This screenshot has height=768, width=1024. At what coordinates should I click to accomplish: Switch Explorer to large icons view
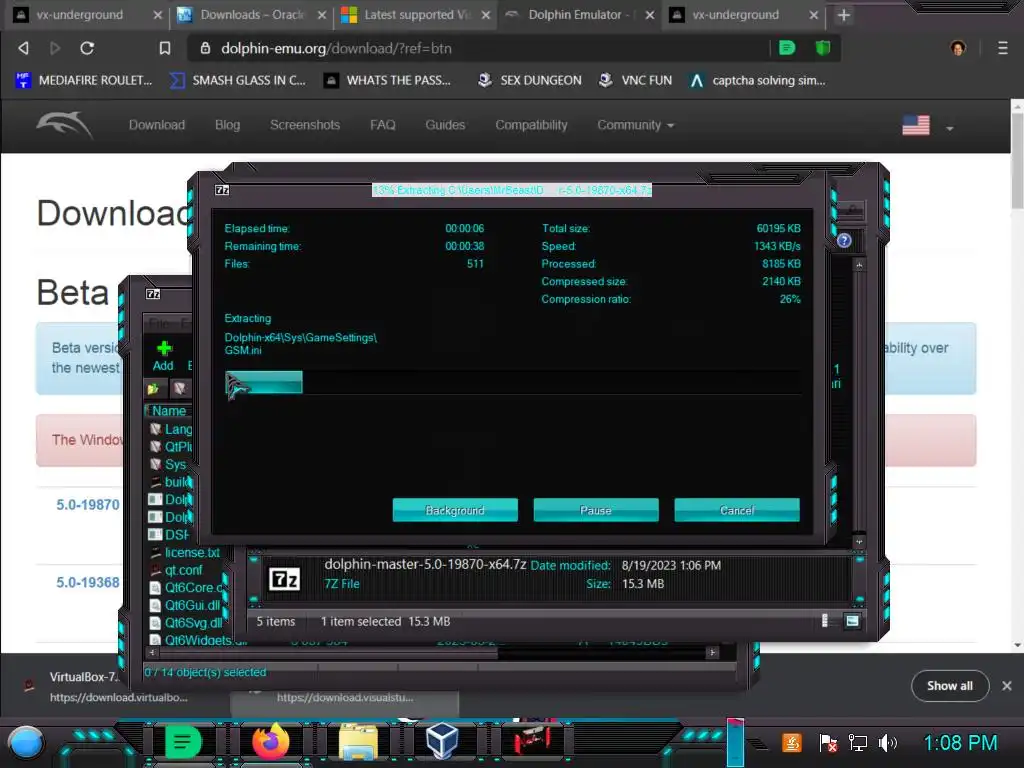852,620
